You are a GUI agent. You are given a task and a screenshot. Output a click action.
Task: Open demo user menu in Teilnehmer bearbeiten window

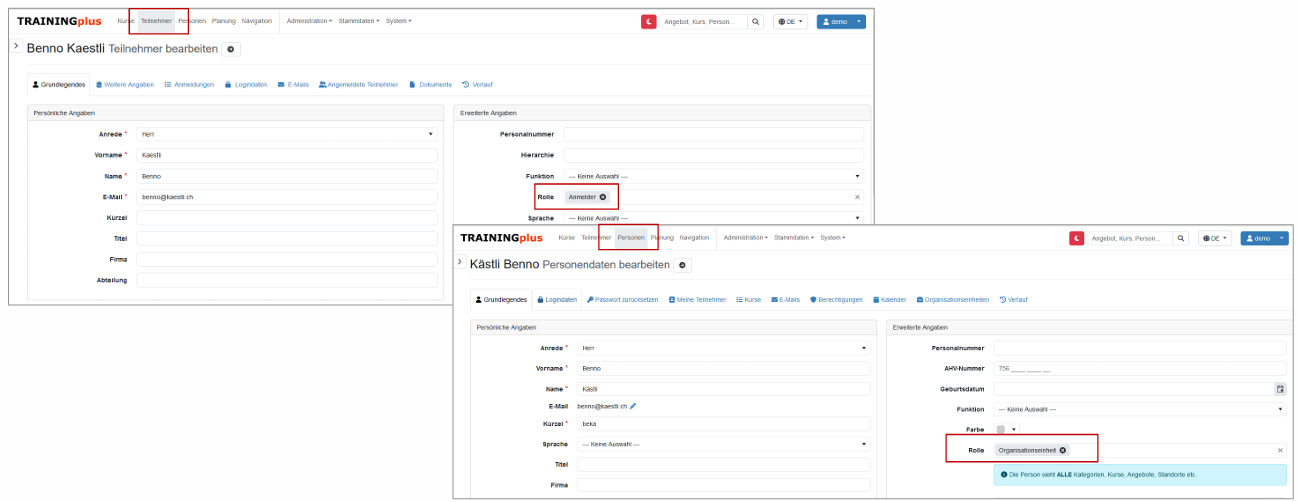841,21
